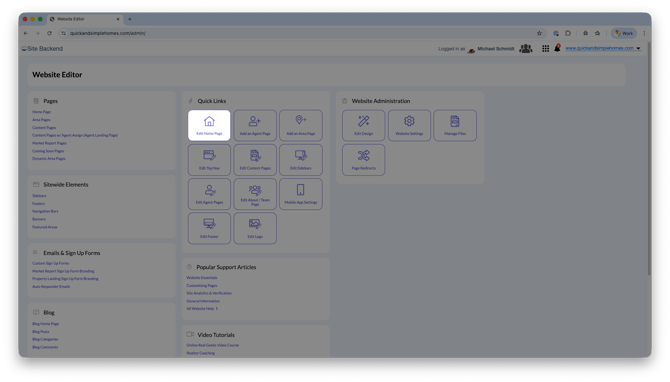Open the All Website Help link
Viewport: 670px width, 382px height.
202,309
